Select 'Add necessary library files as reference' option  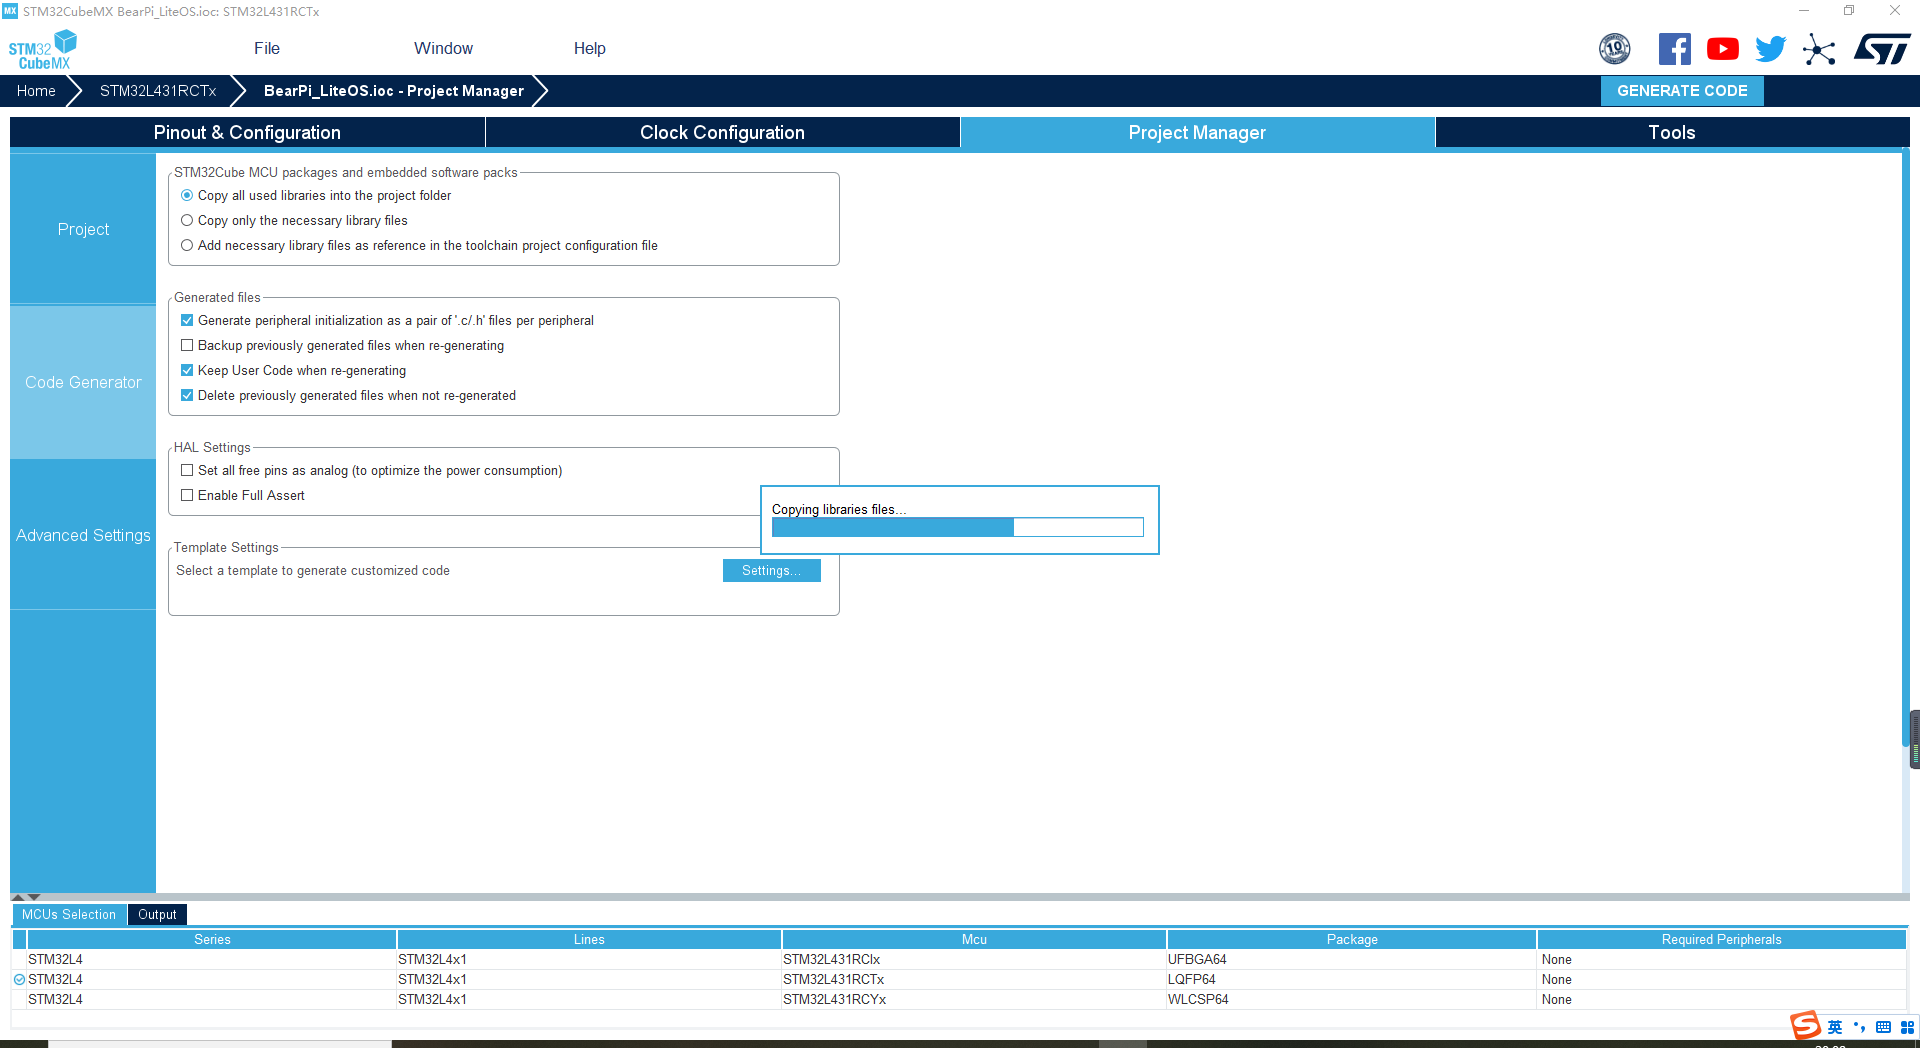187,246
